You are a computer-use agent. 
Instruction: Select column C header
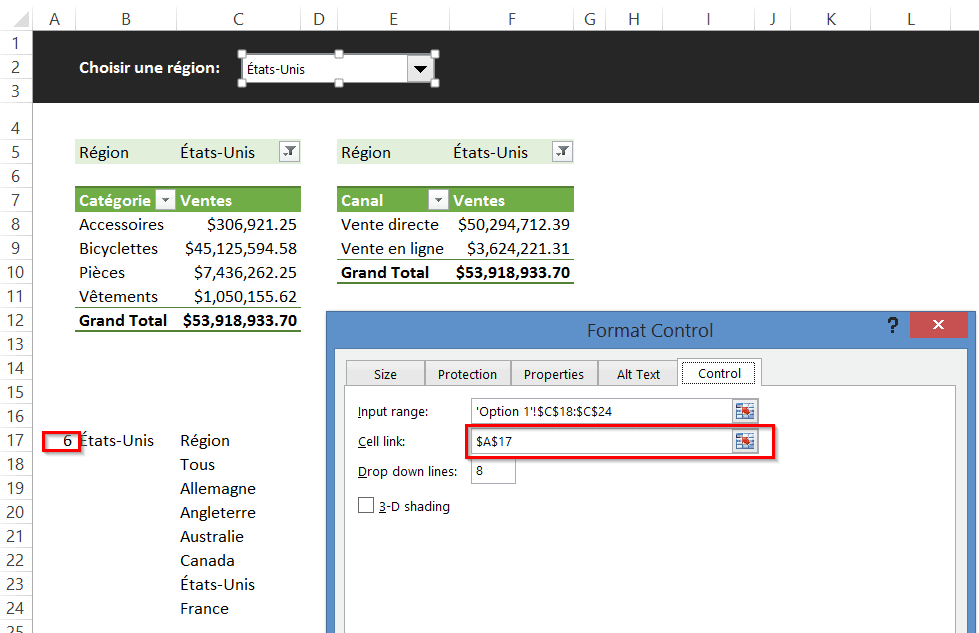(x=238, y=18)
